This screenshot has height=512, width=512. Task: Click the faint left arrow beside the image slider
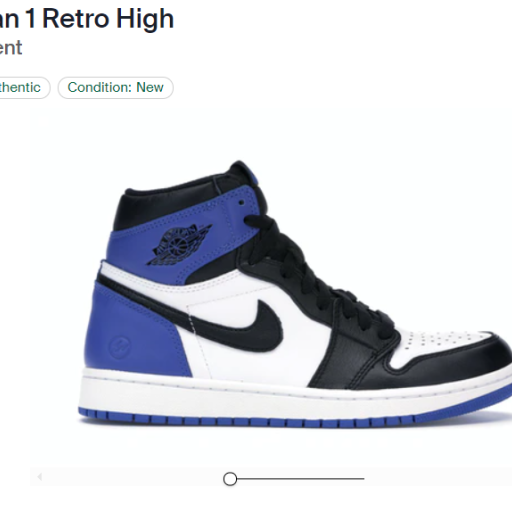coord(40,477)
